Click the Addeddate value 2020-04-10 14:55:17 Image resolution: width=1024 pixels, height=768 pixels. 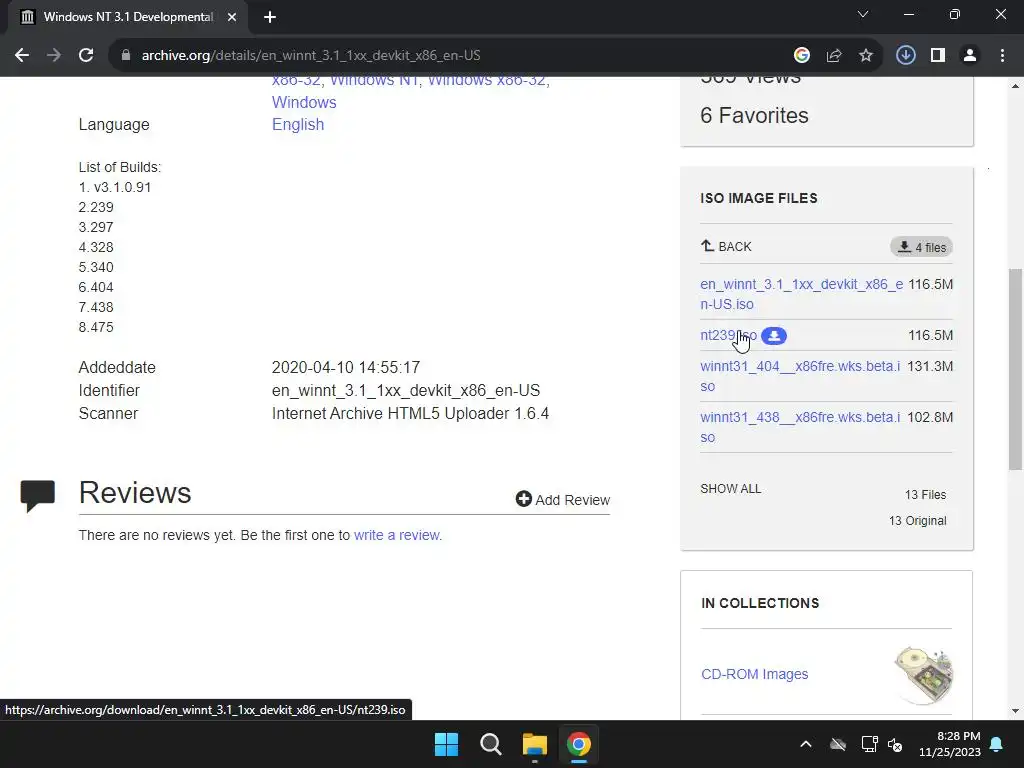coord(345,367)
